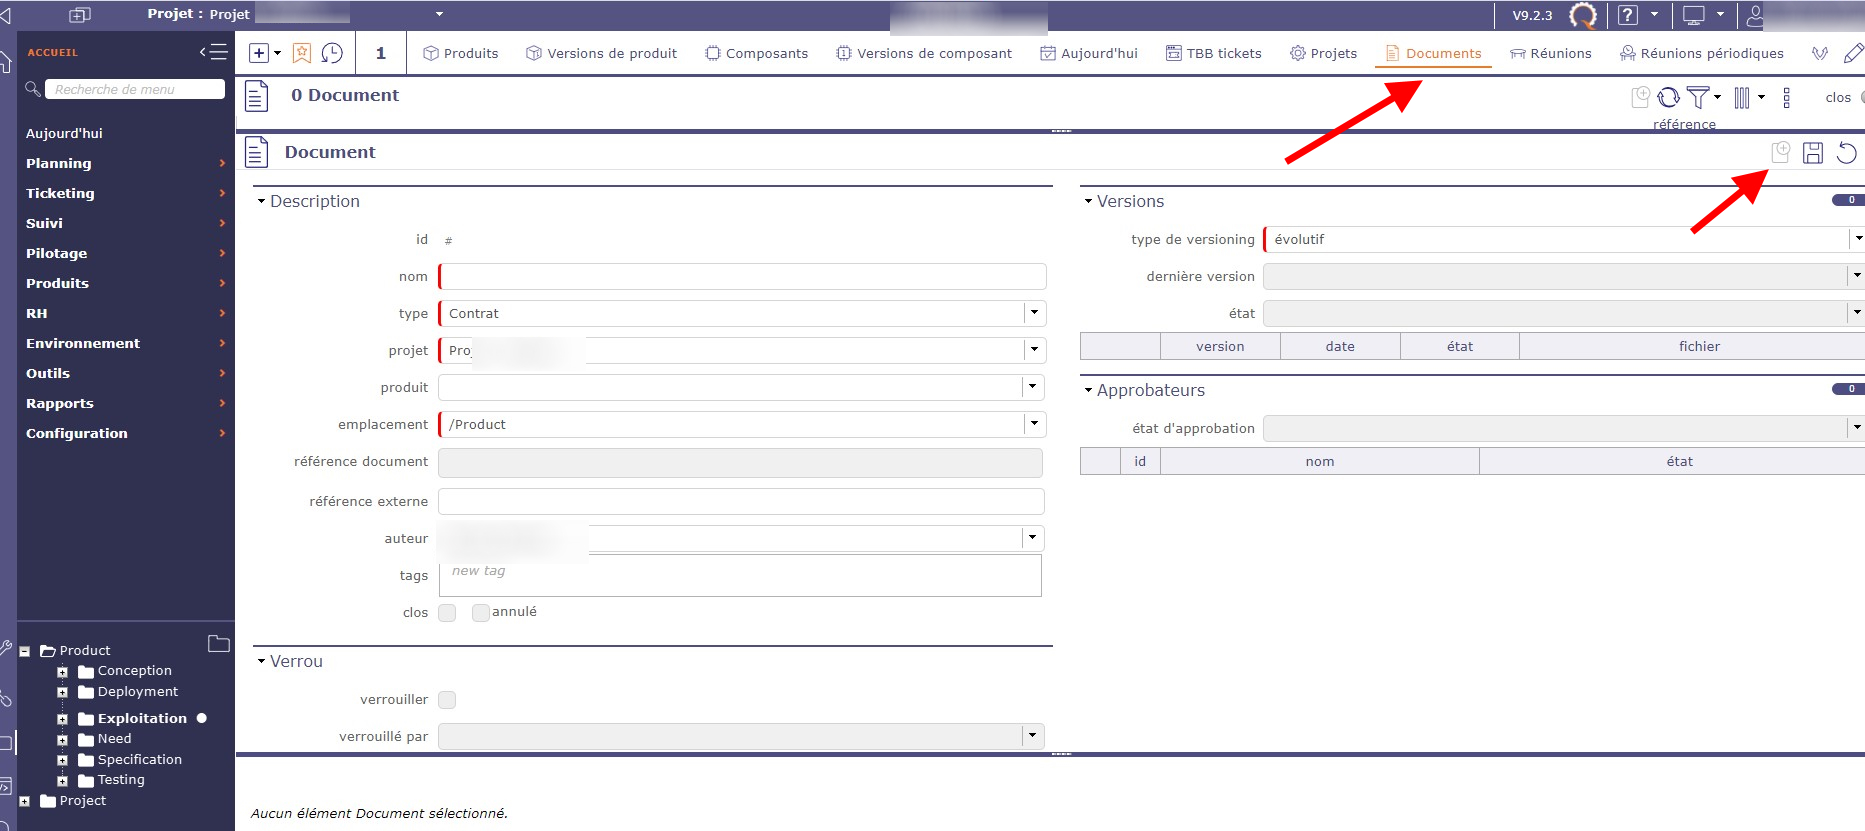Open the 'emplacement' dropdown showing /Product

[1034, 424]
